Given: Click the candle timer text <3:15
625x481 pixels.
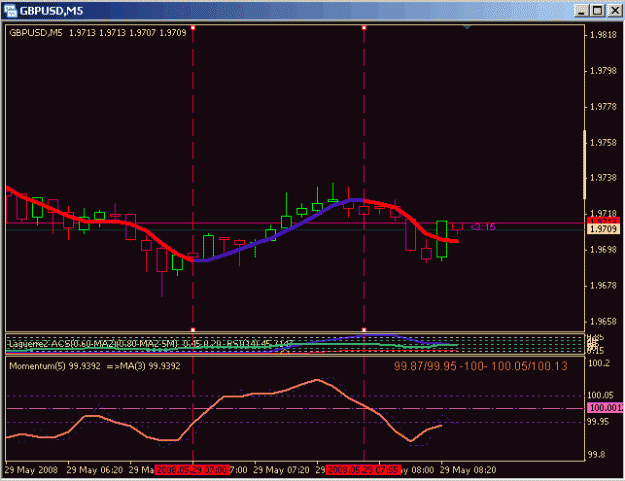Looking at the screenshot, I should click(483, 227).
